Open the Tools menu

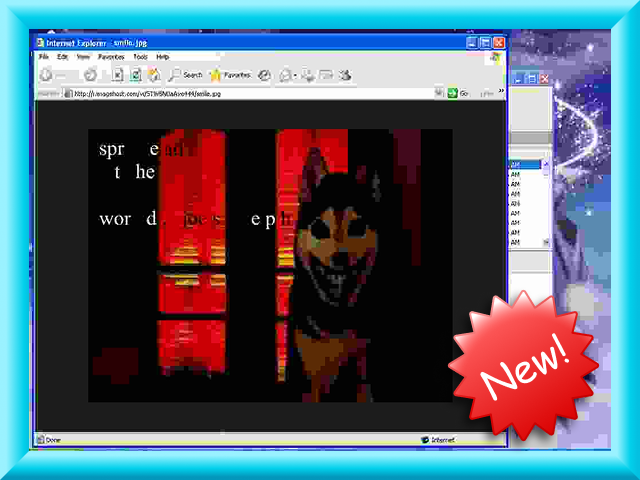click(x=140, y=57)
